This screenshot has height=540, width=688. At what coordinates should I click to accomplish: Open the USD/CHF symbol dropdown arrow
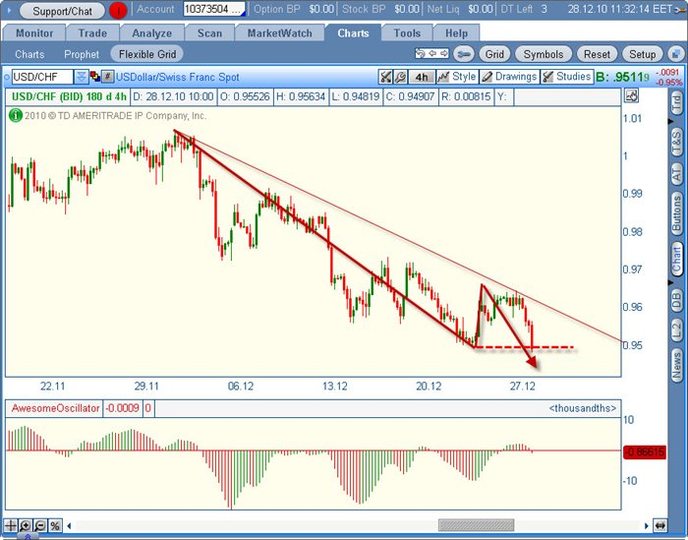pos(79,77)
